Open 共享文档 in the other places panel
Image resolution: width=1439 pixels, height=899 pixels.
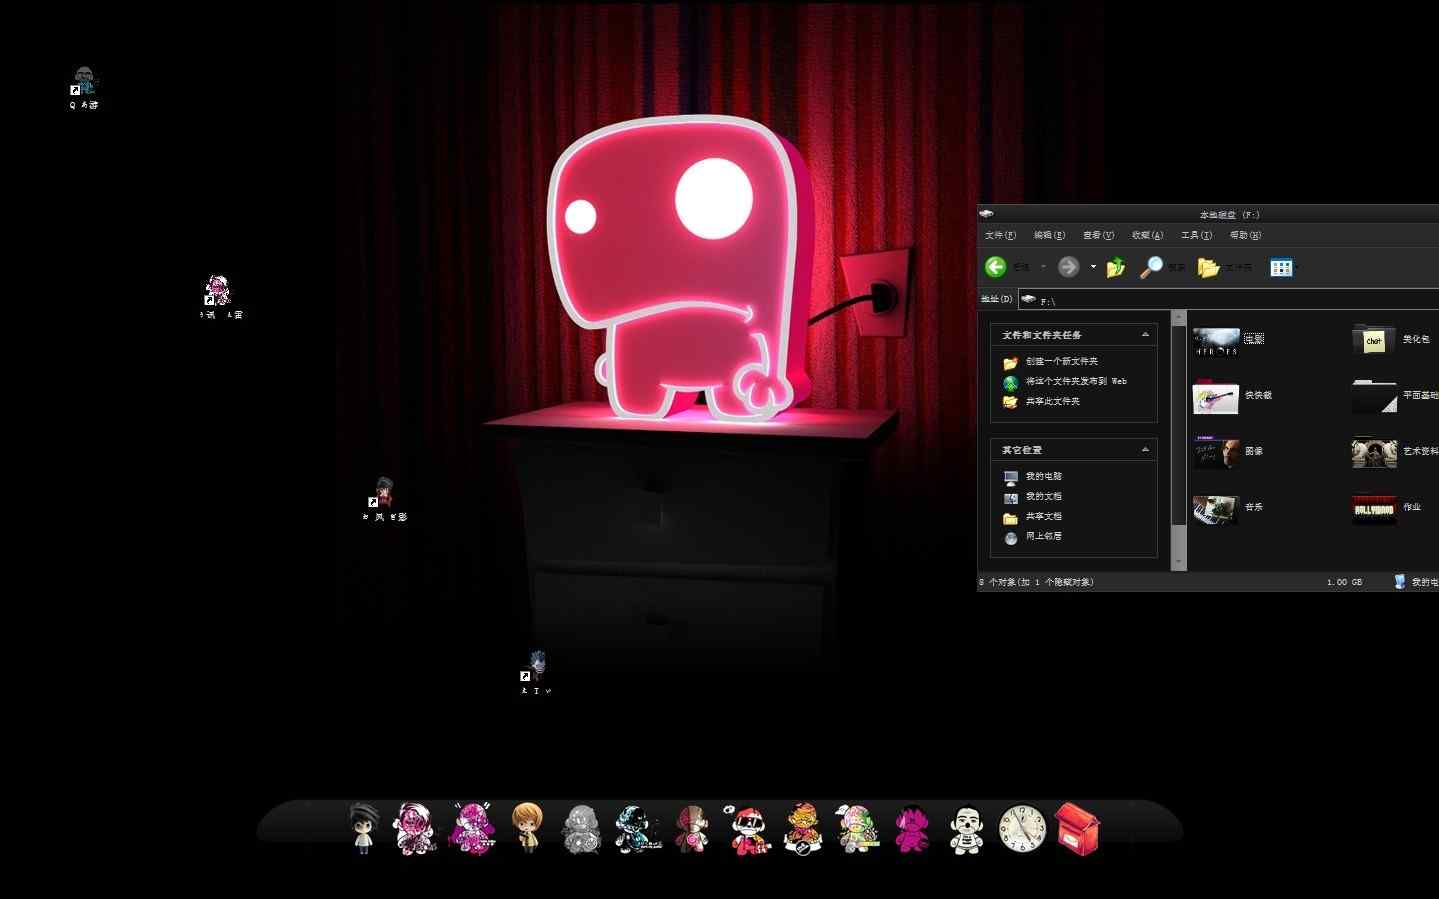1043,516
